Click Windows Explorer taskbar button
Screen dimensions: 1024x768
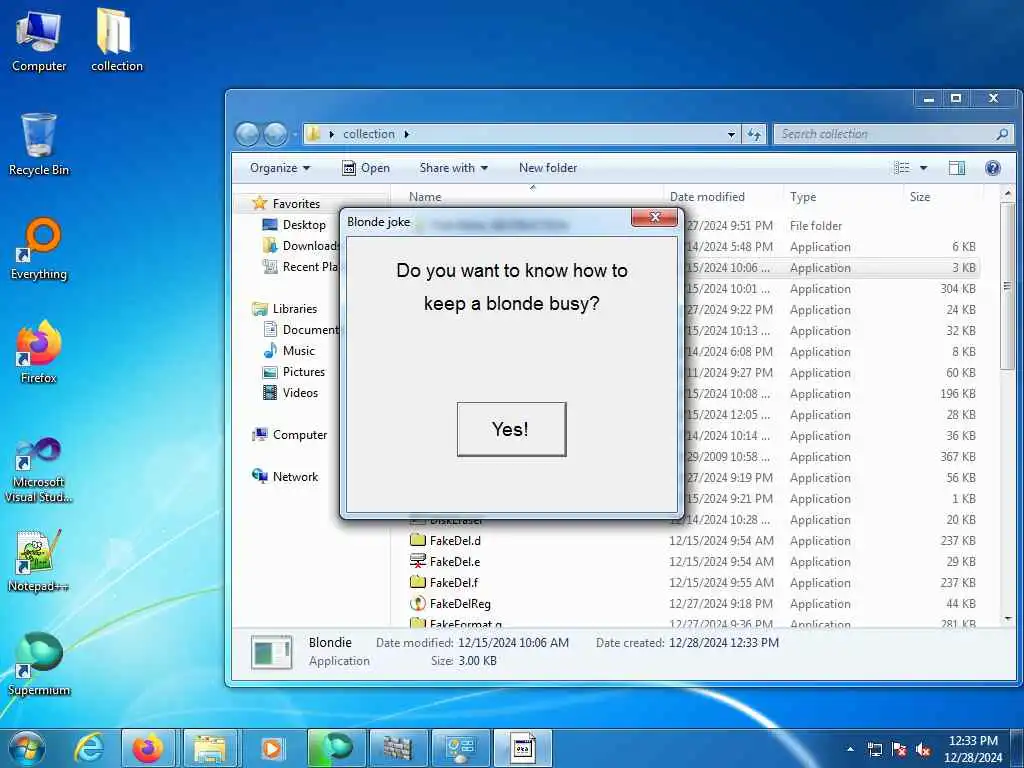tap(210, 748)
